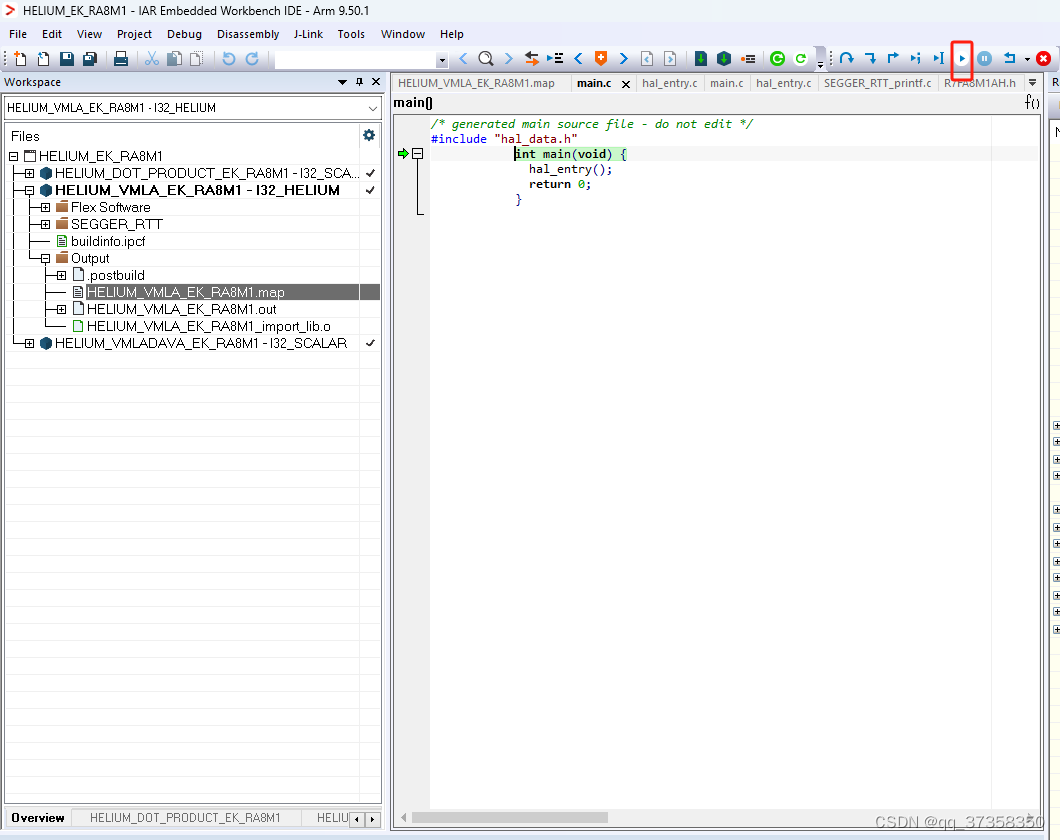This screenshot has height=840, width=1060.
Task: Expand HELIUM_VMLA_EK_RA8M1.out node
Action: point(62,310)
